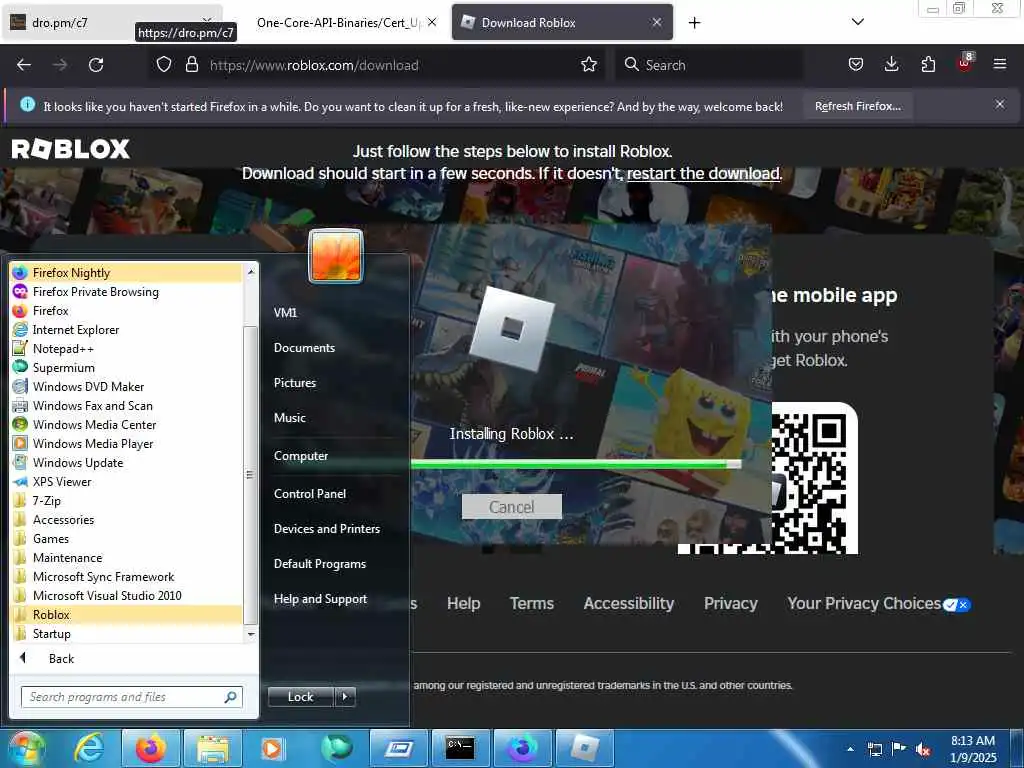This screenshot has height=768, width=1024.
Task: Open the Privacy footer link
Action: (x=730, y=603)
